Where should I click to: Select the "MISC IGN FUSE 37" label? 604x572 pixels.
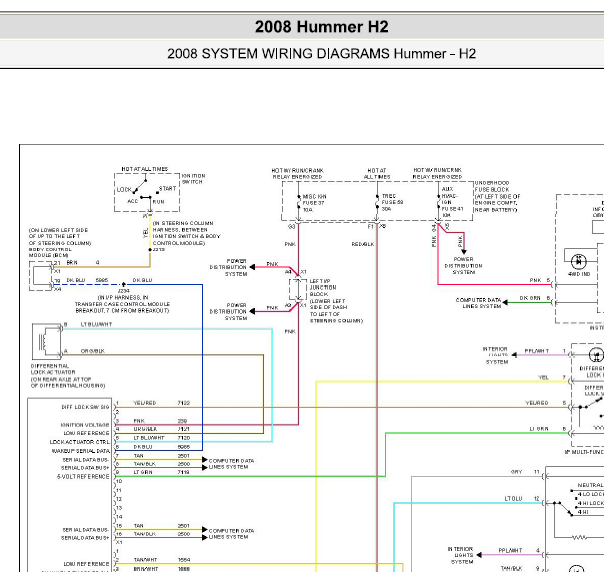tap(314, 200)
